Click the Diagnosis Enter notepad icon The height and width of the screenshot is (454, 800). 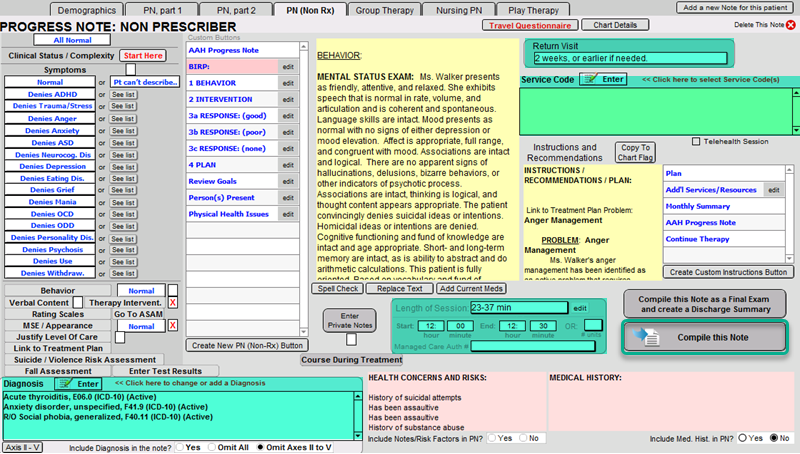65,384
